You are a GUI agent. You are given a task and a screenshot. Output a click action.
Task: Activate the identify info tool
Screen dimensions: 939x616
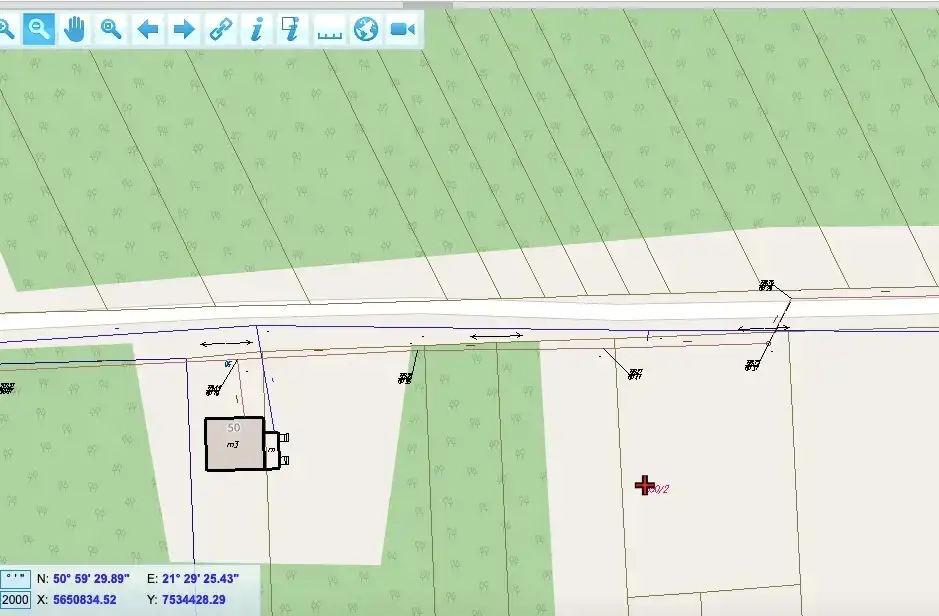coord(256,29)
